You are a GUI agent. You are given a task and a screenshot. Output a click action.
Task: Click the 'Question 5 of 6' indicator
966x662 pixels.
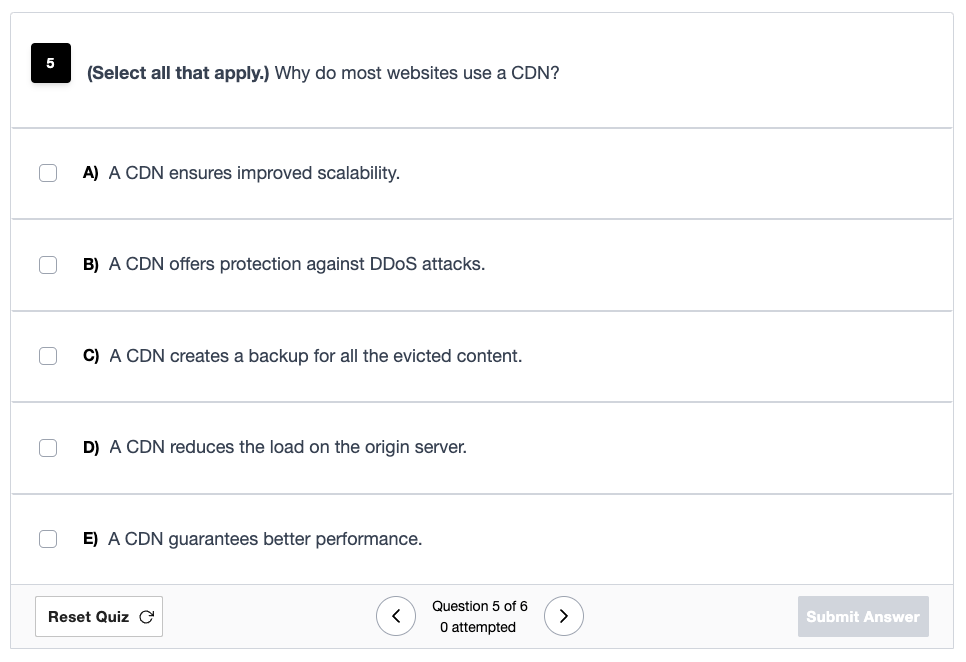point(480,606)
